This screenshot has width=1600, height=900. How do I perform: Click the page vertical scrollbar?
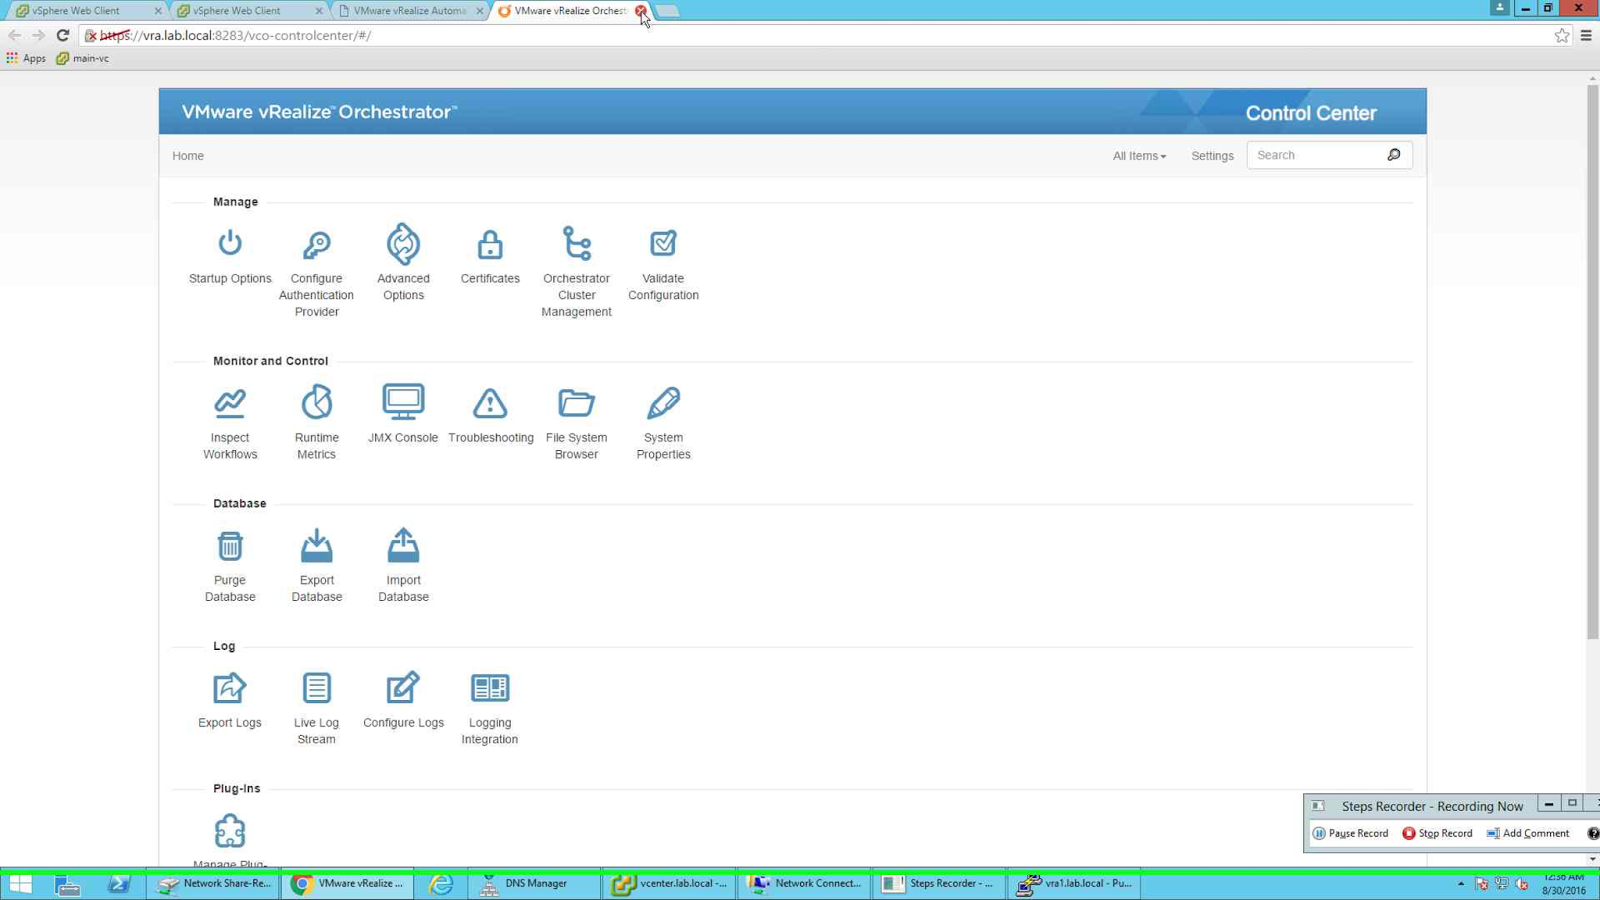[1593, 360]
